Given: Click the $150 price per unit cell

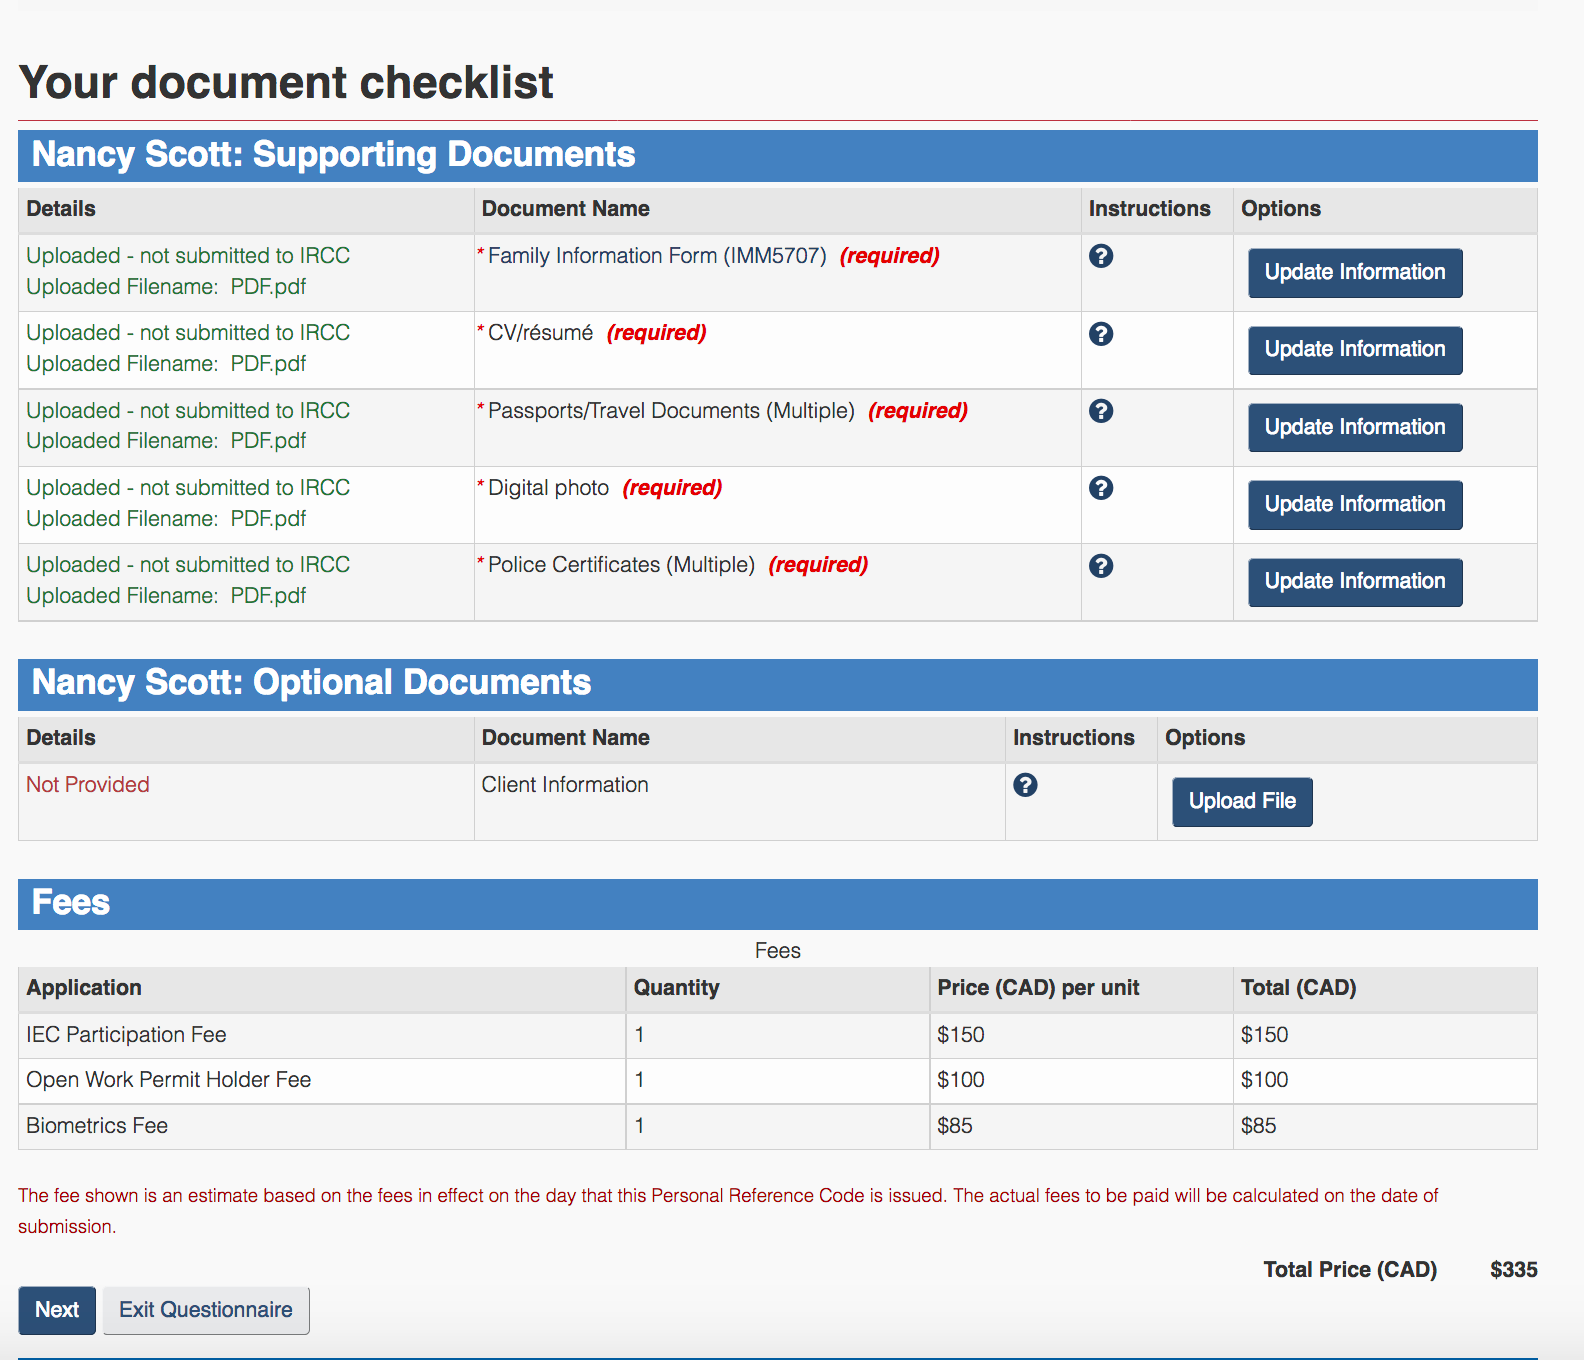Looking at the screenshot, I should pyautogui.click(x=961, y=1035).
